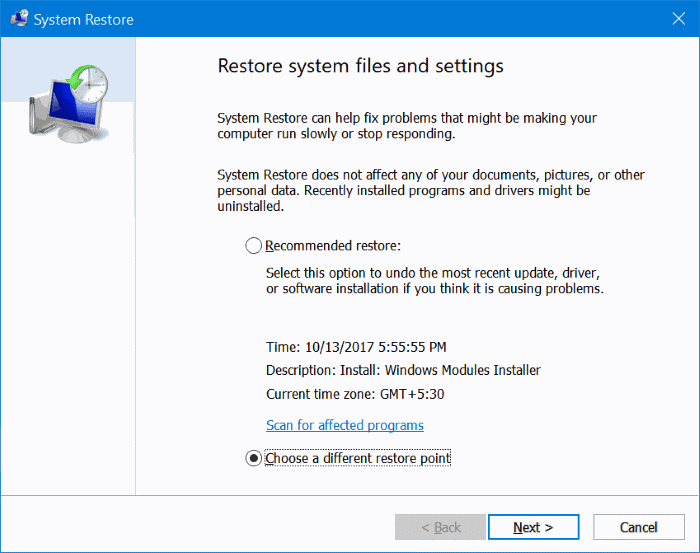The image size is (700, 553).
Task: Click the empty white left sidebar area
Action: coord(67,330)
